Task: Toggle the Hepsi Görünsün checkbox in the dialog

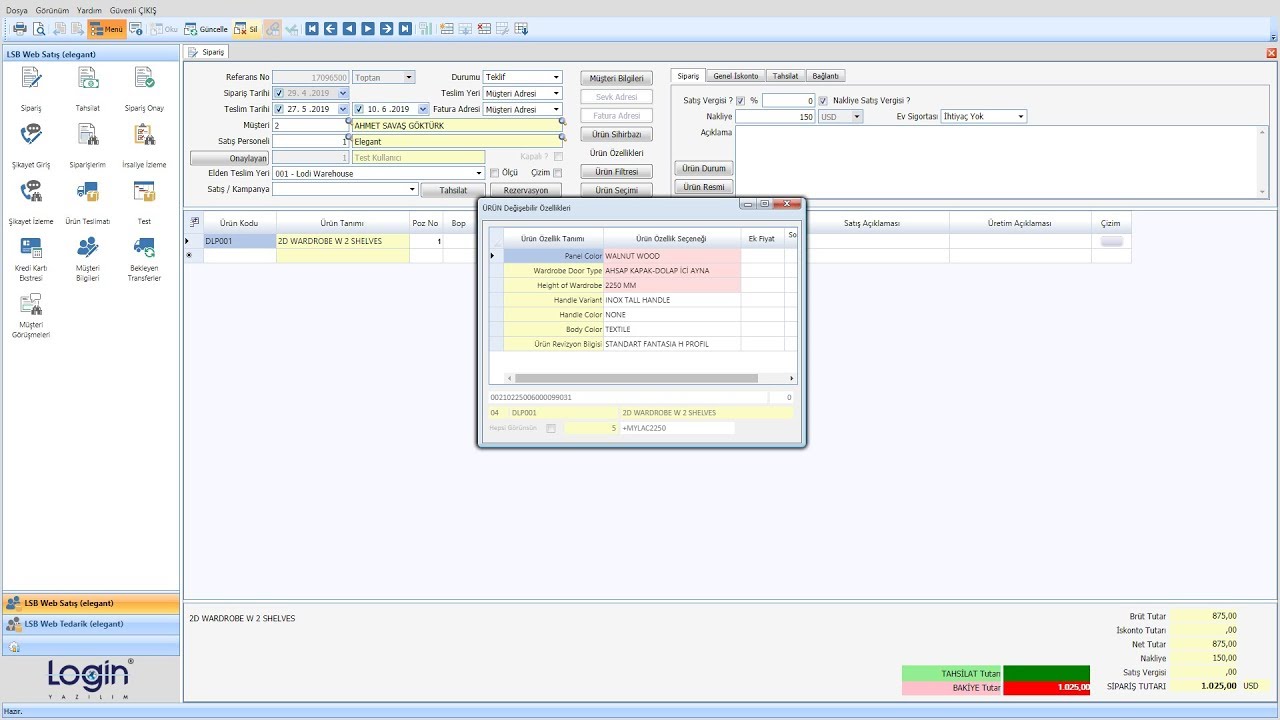Action: tap(551, 428)
